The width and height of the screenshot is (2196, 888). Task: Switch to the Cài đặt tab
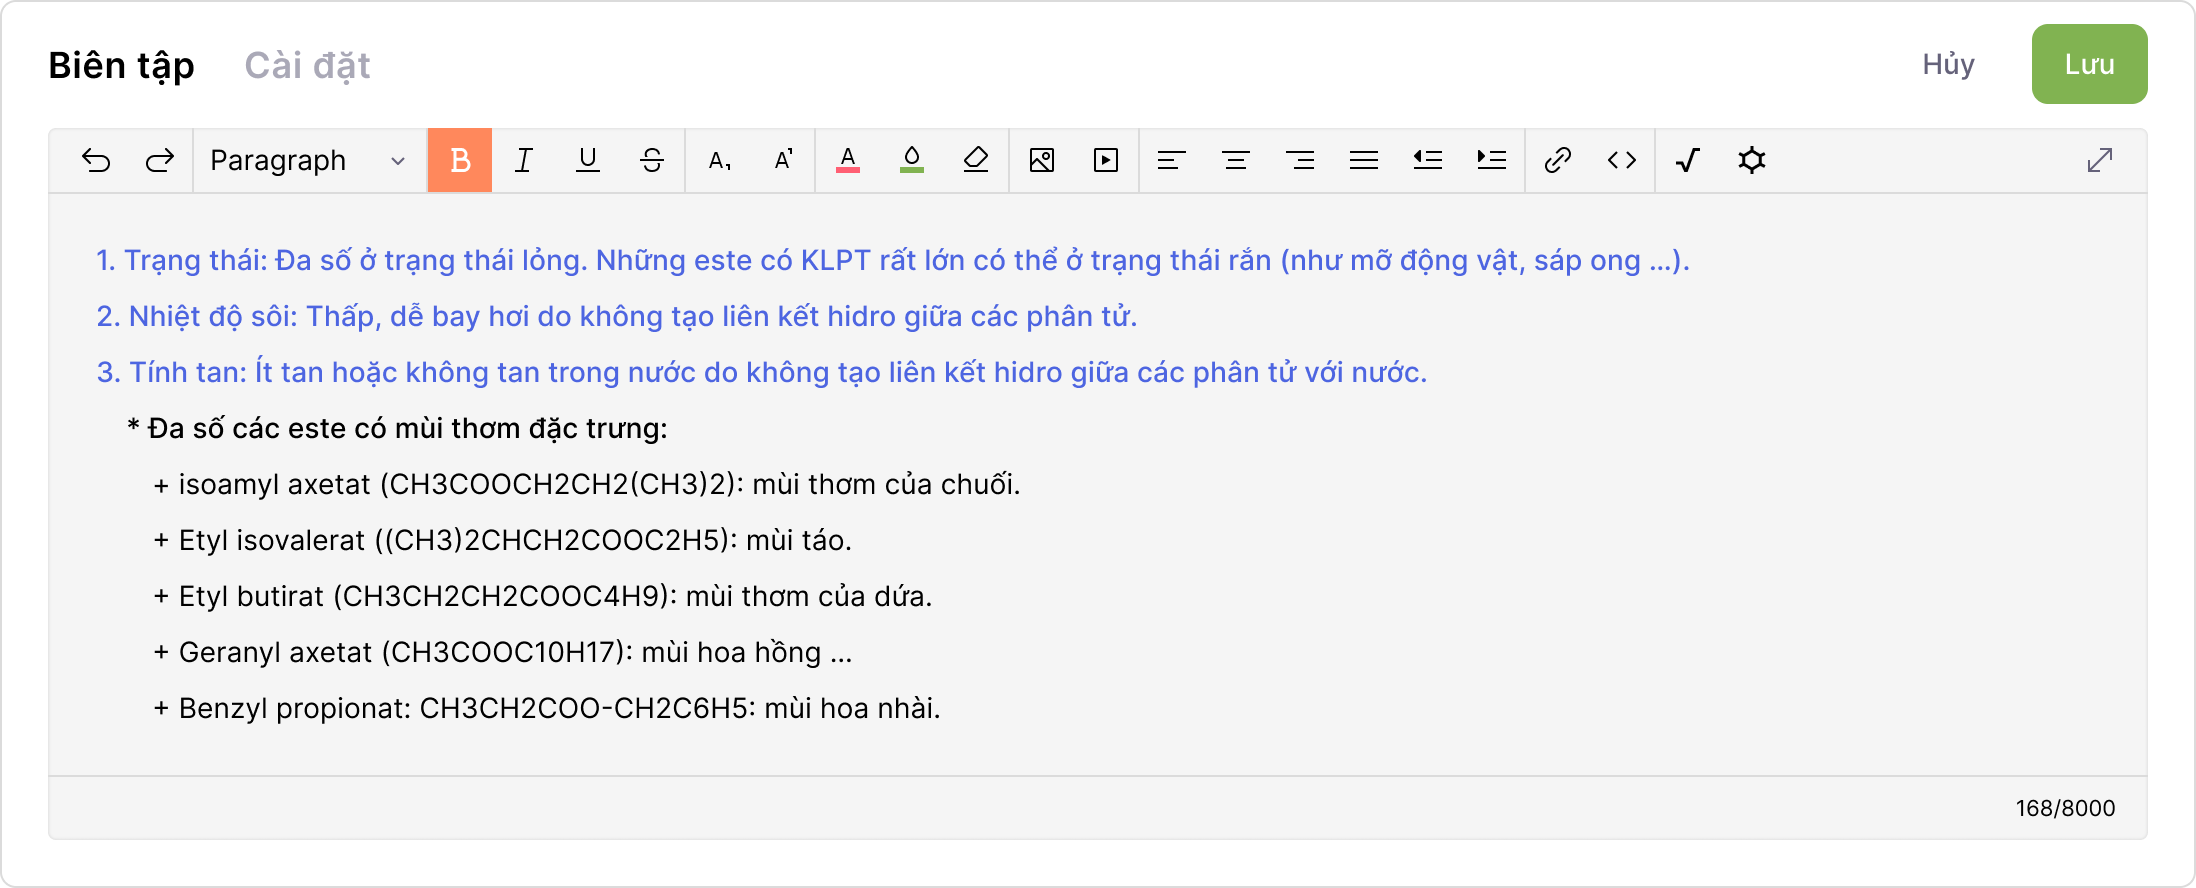click(307, 65)
